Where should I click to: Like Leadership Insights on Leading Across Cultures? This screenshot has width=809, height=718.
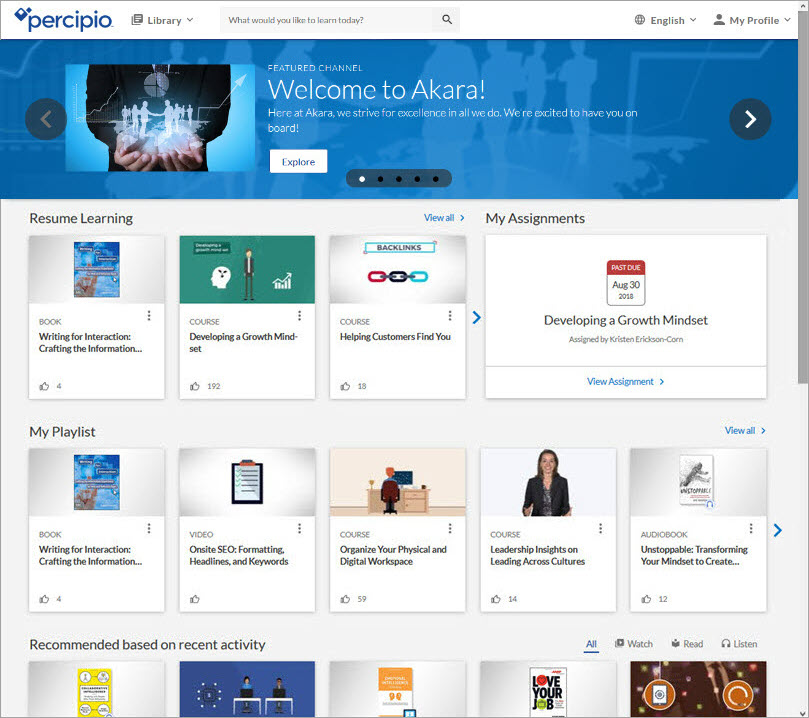(496, 599)
